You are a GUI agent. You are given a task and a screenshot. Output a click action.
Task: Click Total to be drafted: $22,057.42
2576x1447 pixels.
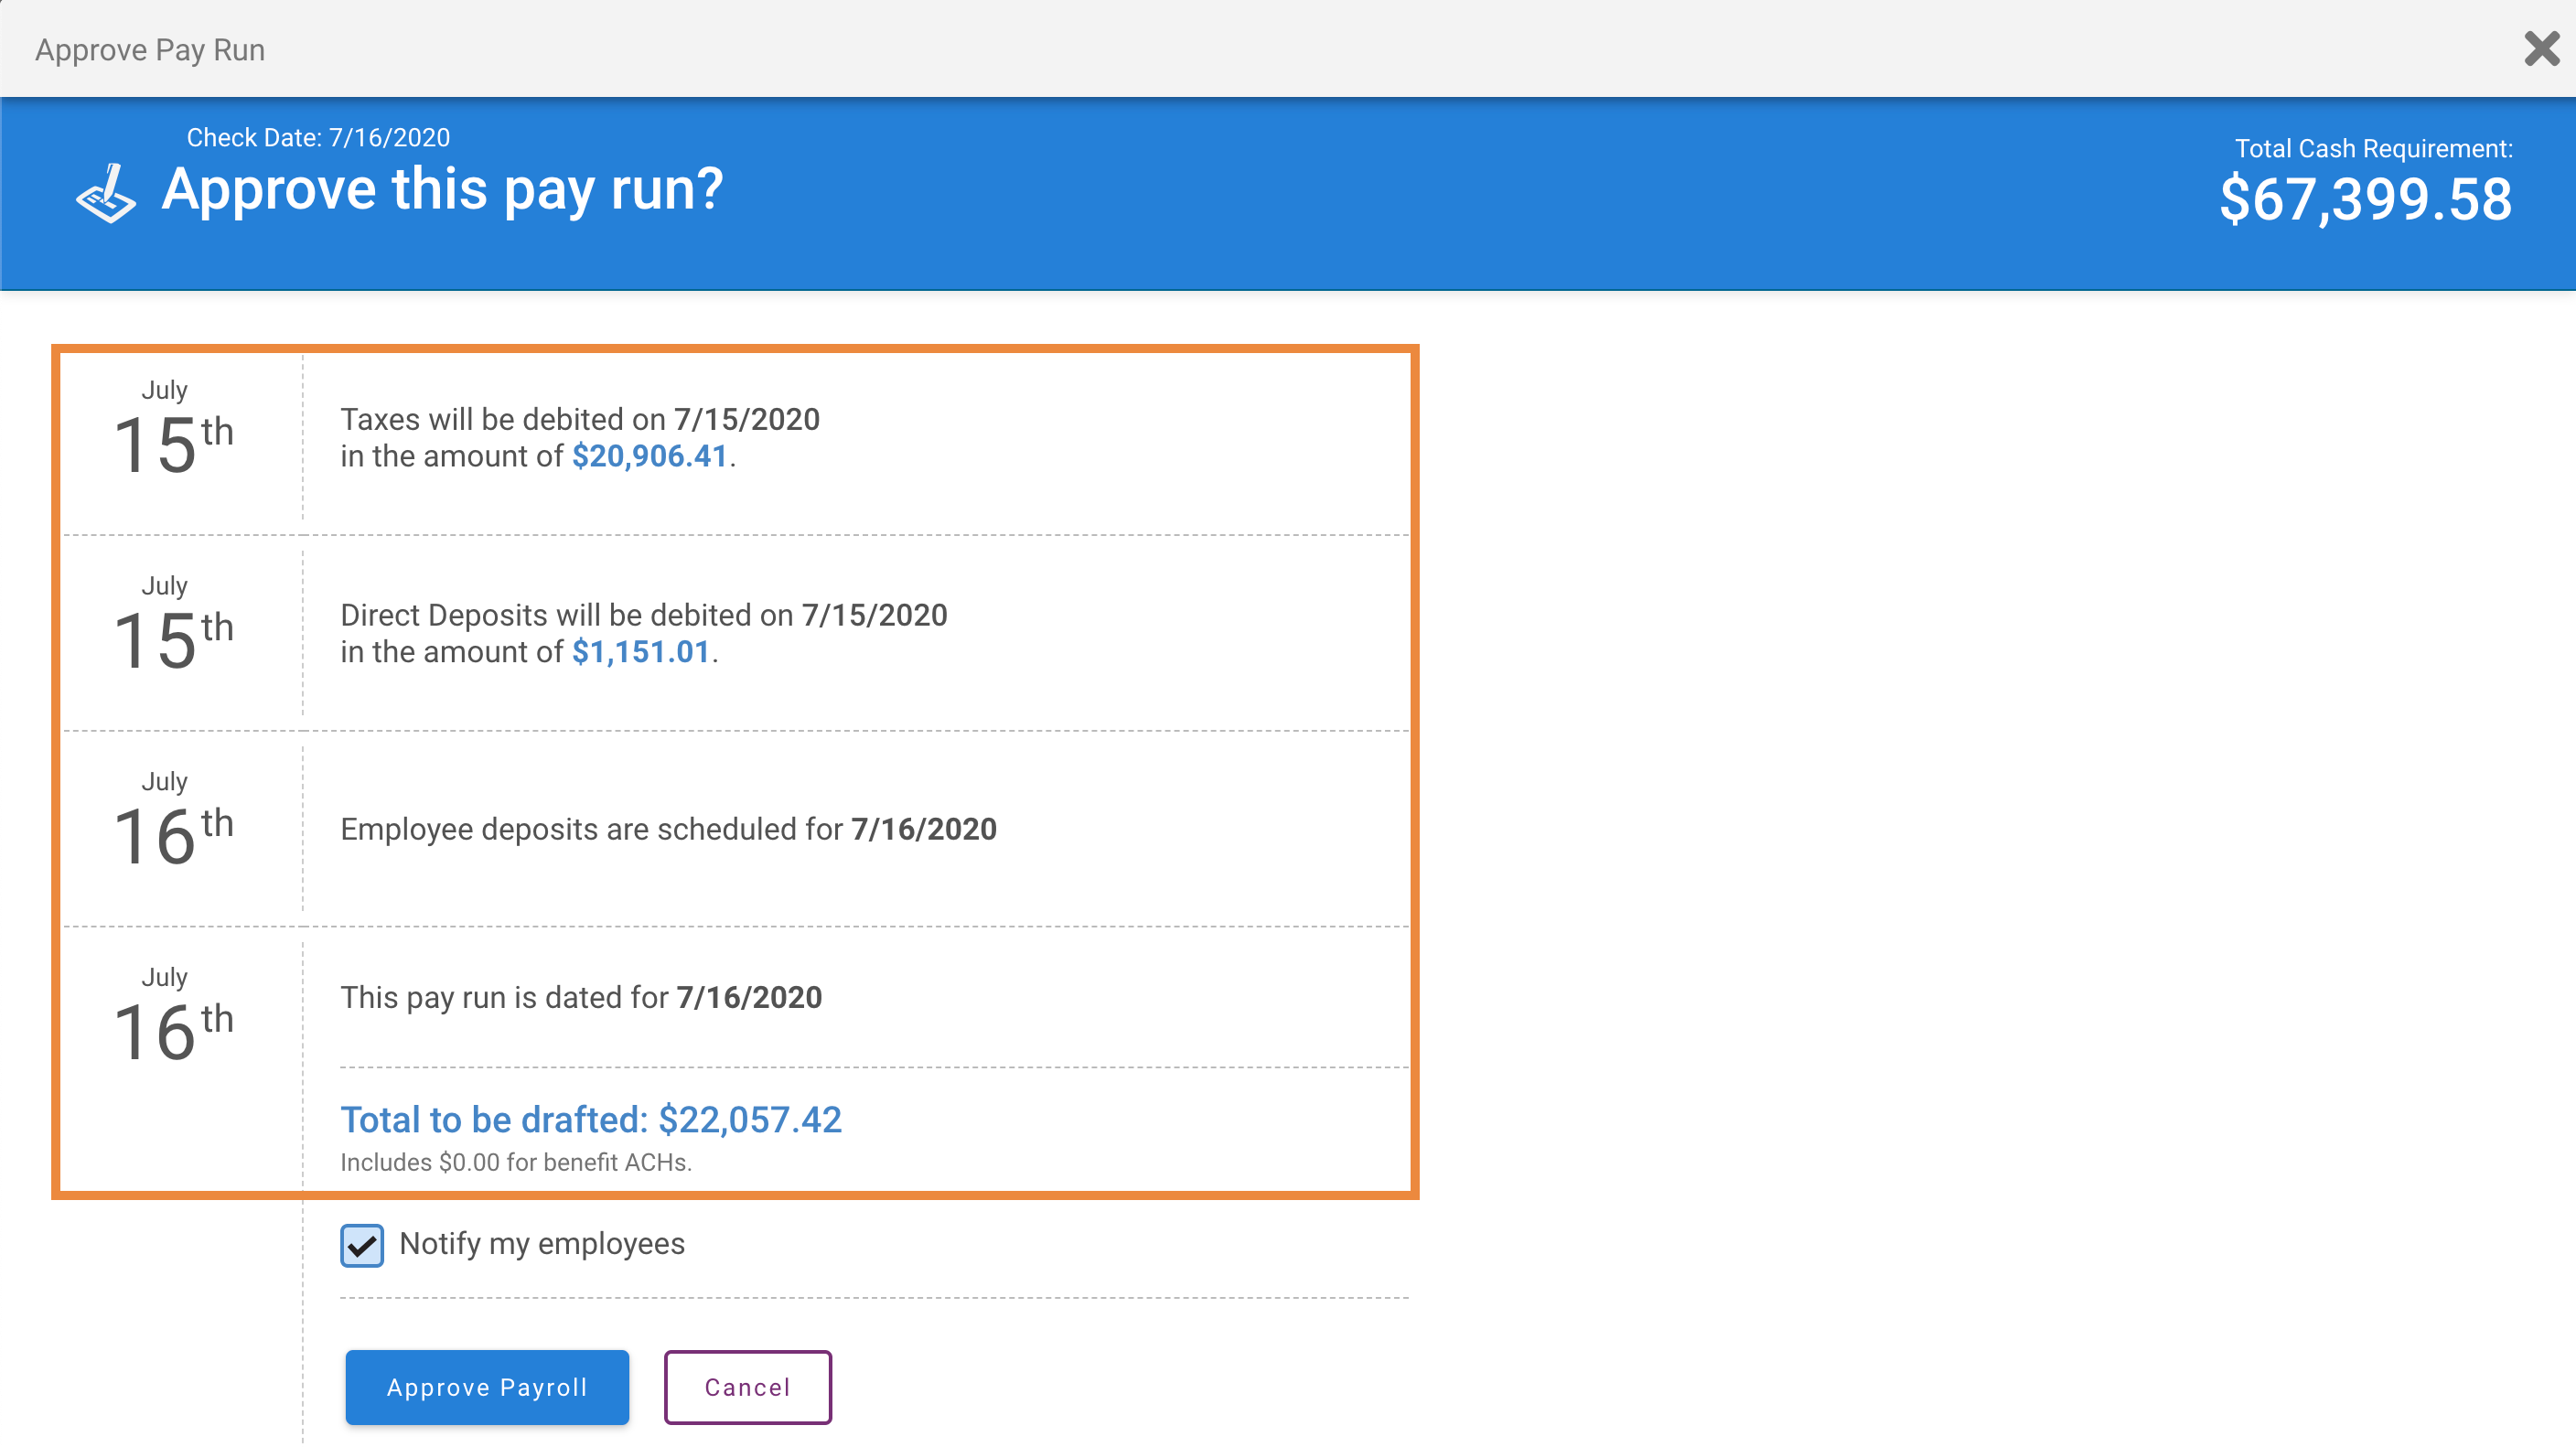[591, 1120]
